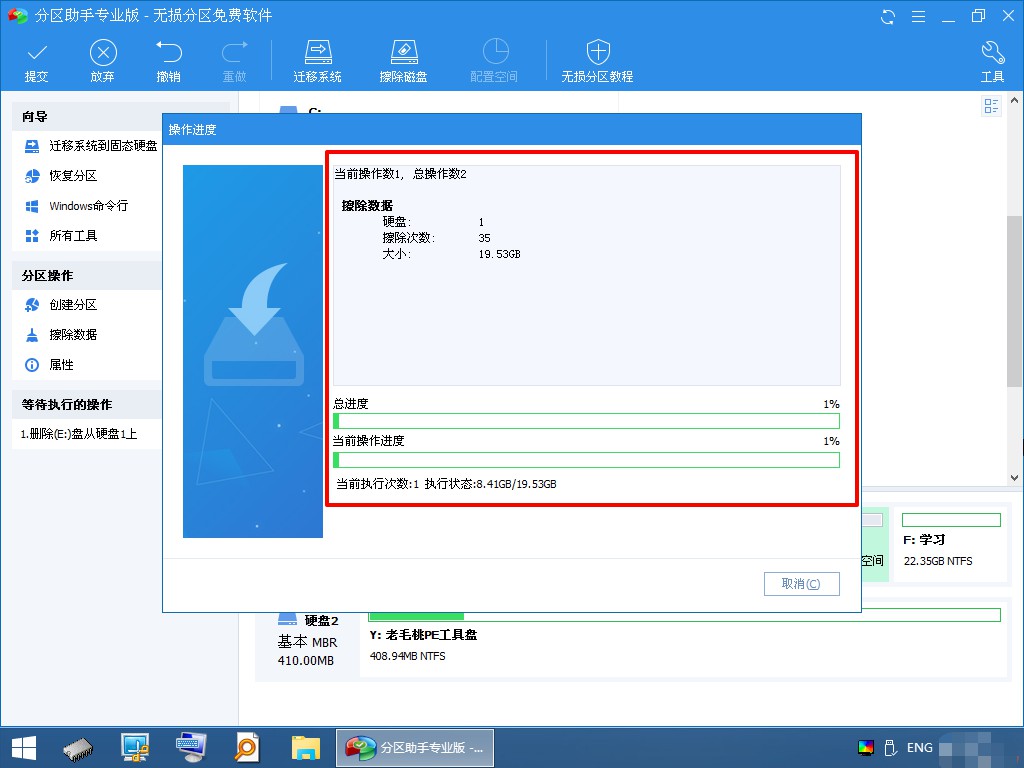The width and height of the screenshot is (1024, 768).
Task: Click 擦除数据 under partition operations
Action: click(x=61, y=335)
